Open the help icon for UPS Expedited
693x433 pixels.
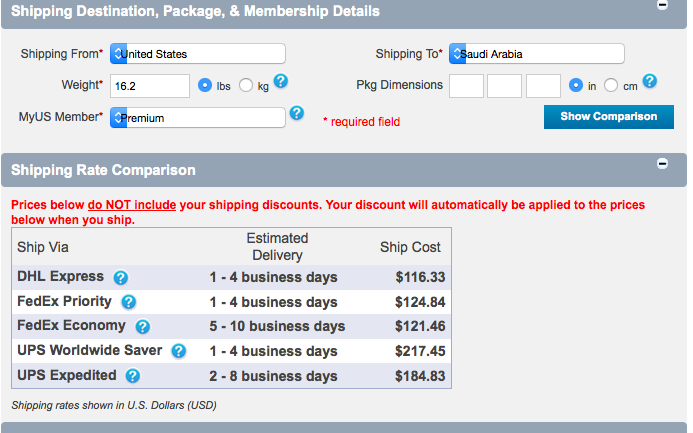tap(133, 376)
